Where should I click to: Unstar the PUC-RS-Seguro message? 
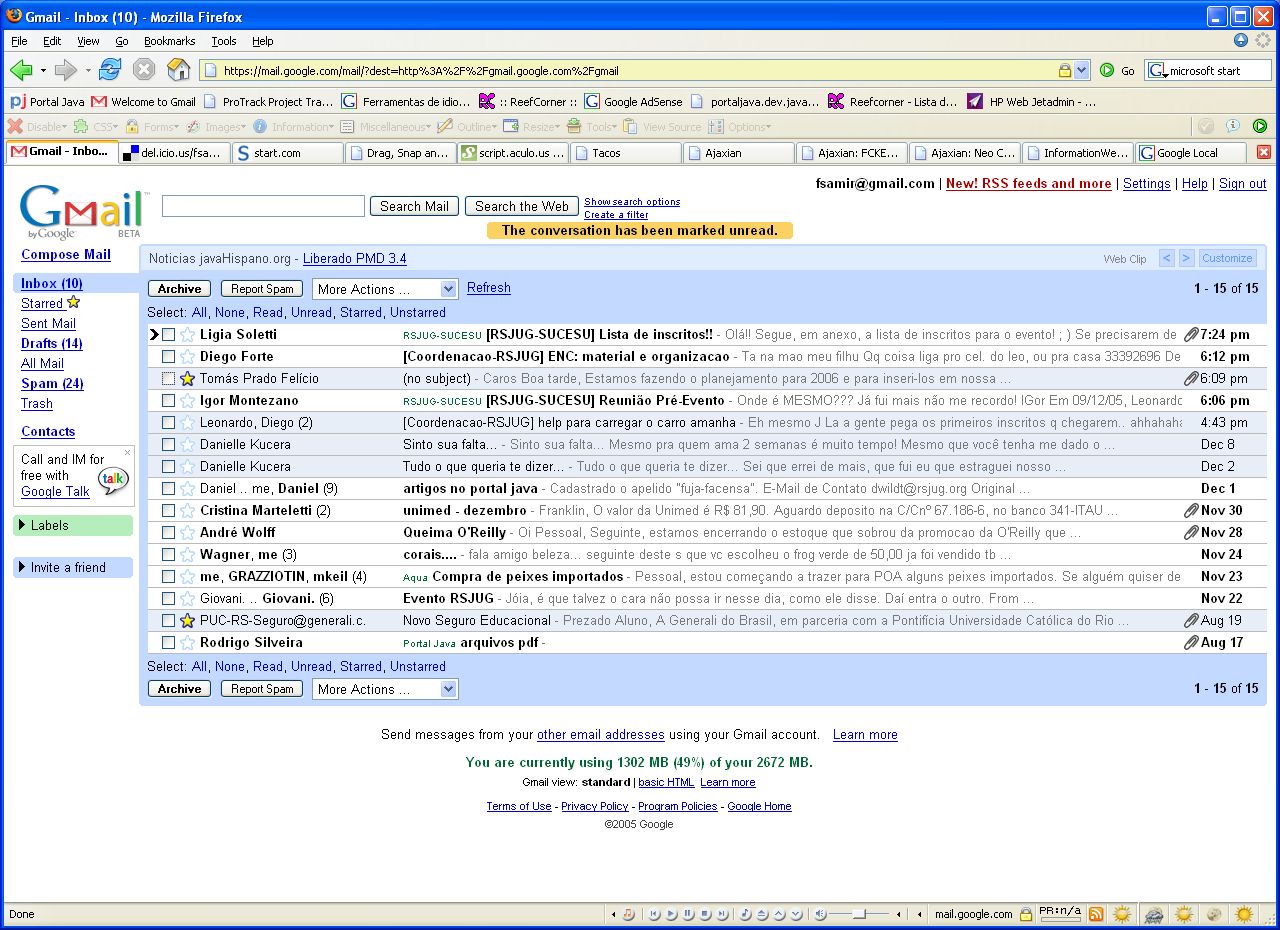click(187, 621)
